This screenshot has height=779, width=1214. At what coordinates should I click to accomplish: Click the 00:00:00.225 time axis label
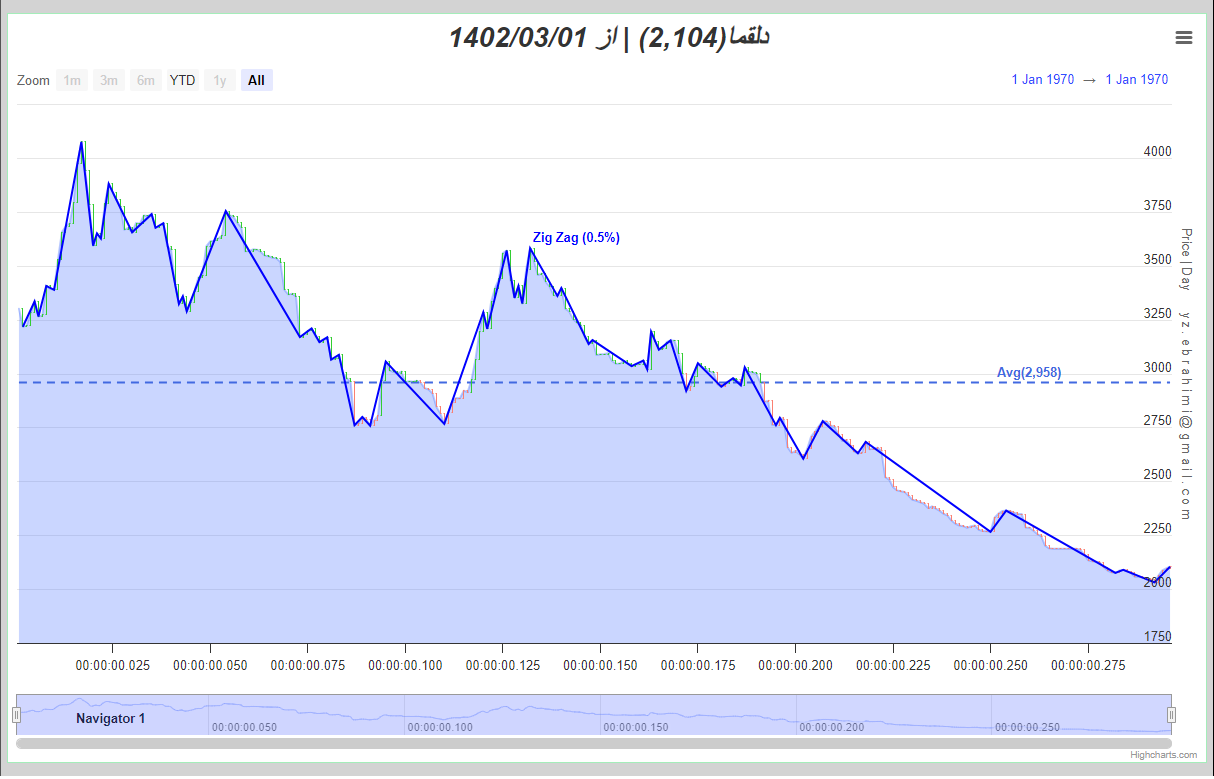coord(893,664)
